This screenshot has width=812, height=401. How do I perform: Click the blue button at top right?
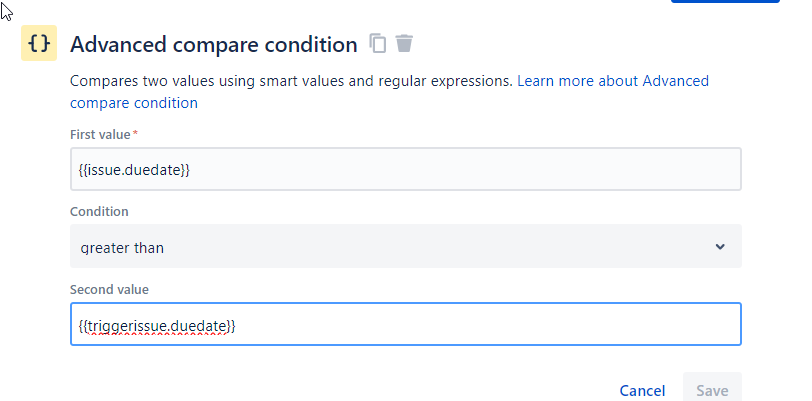725,2
